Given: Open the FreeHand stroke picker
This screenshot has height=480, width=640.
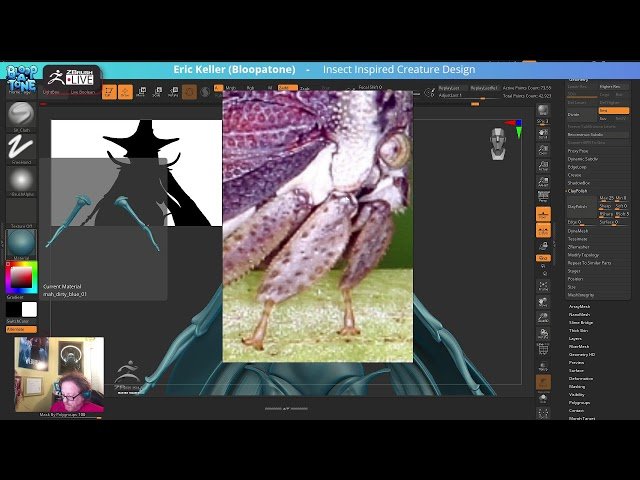Looking at the screenshot, I should tap(21, 148).
